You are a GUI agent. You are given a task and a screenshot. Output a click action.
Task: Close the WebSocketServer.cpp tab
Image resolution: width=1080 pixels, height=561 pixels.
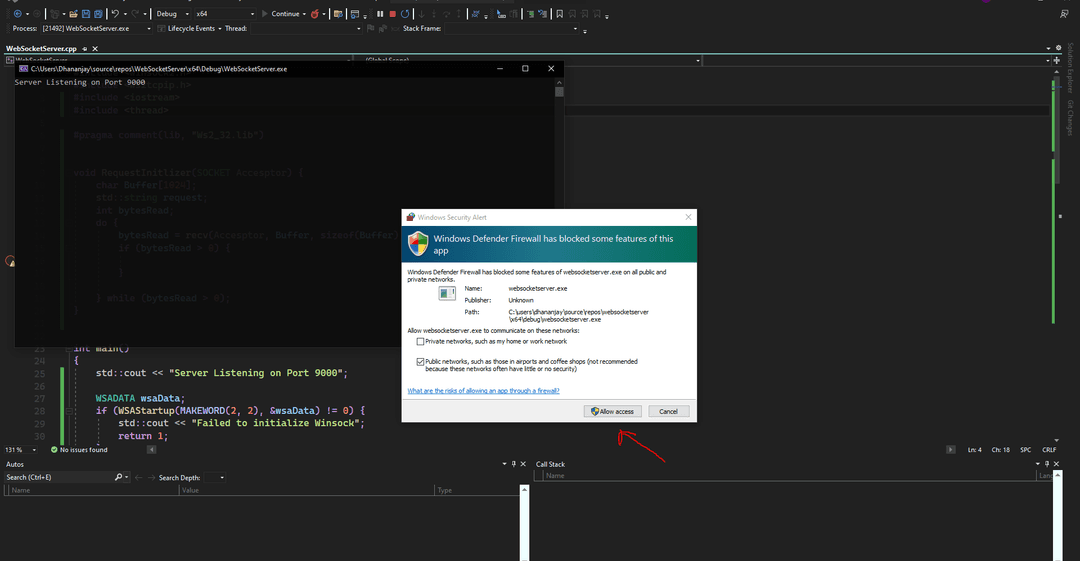tap(95, 49)
